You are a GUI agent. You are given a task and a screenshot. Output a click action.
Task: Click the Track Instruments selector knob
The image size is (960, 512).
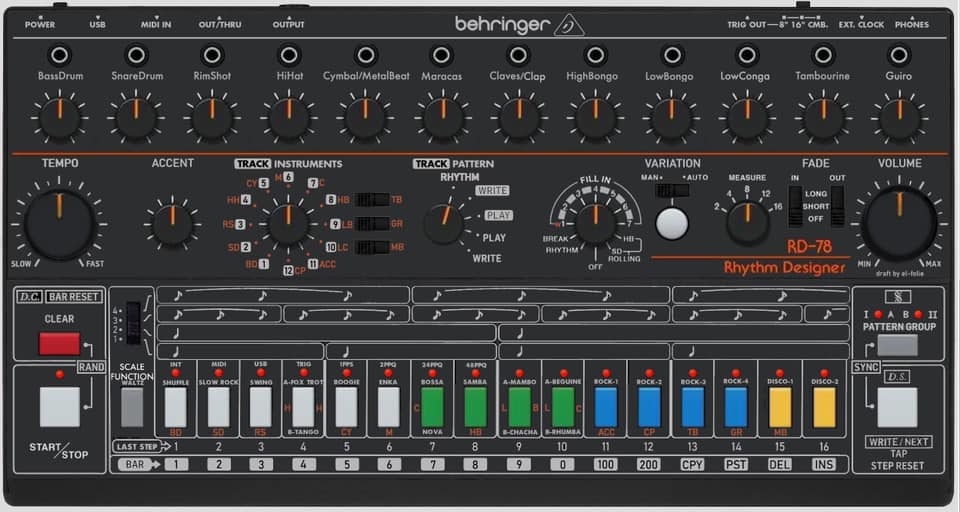coord(288,223)
